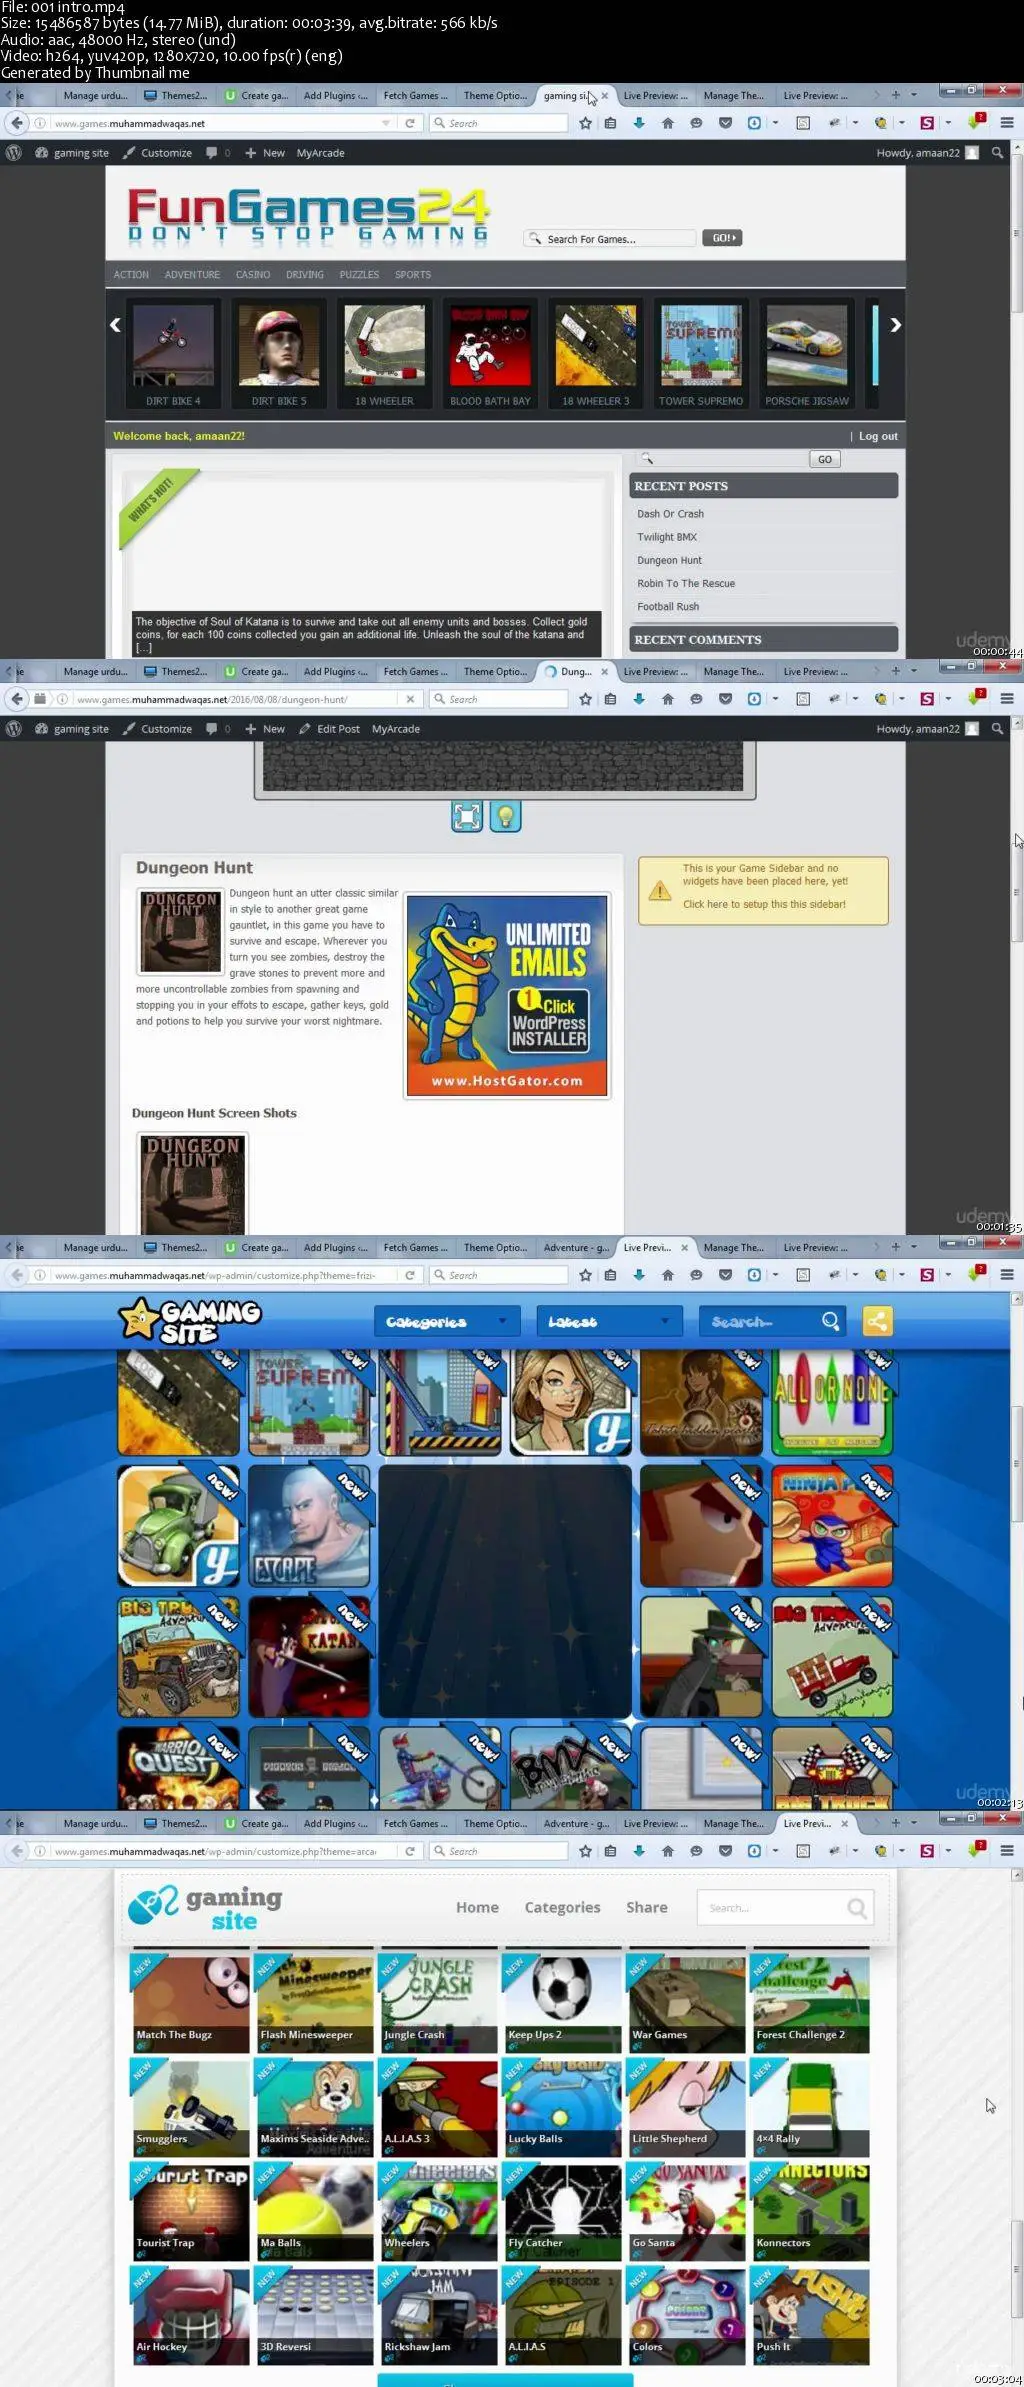Viewport: 1024px width, 2387px height.
Task: Open downloads arrow in the FunGames24 window toolbar
Action: coord(639,123)
